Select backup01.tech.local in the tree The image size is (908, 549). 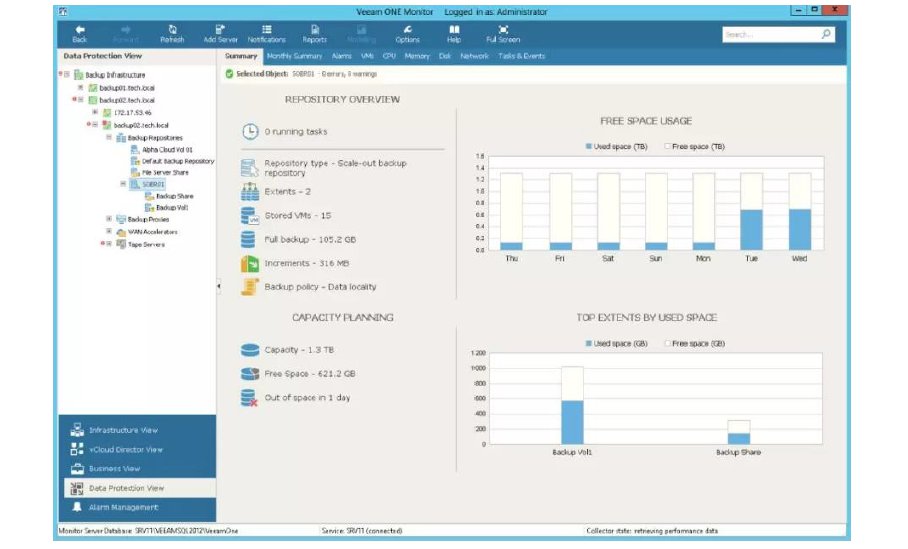(x=127, y=87)
